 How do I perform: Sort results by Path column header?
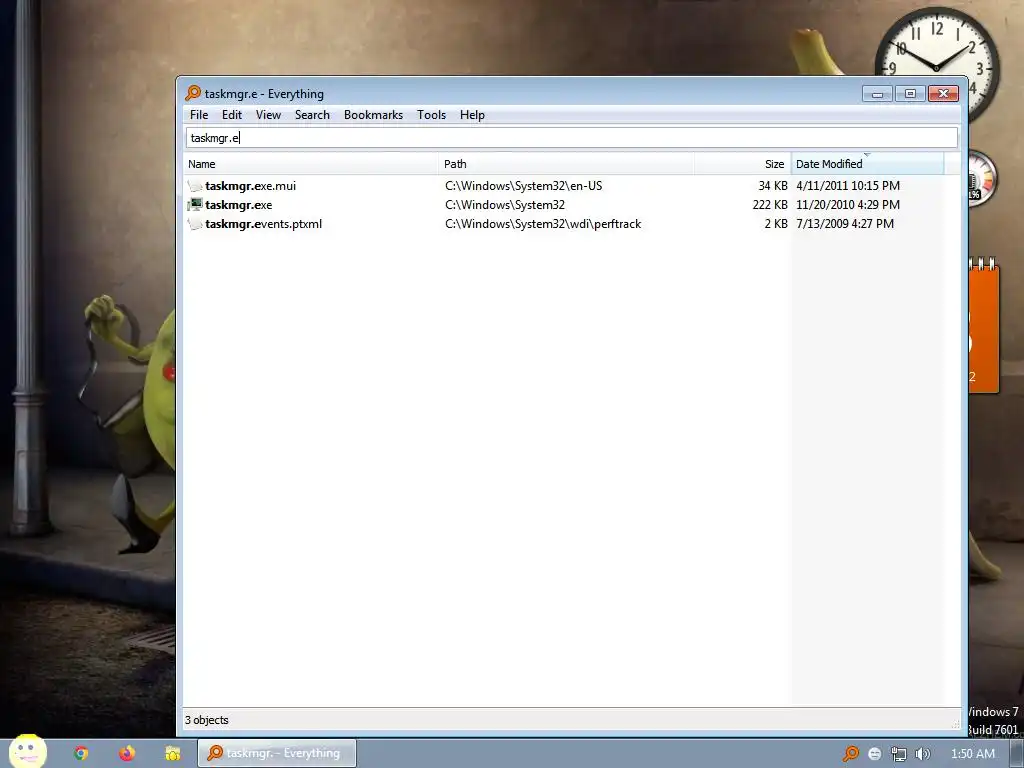566,164
